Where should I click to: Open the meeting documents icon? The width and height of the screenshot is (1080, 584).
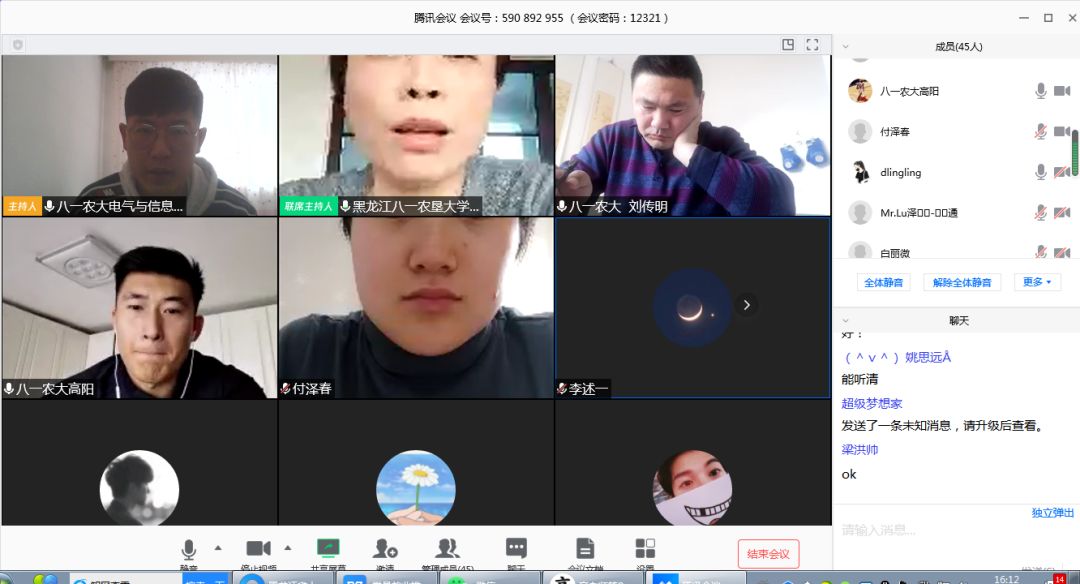coord(585,548)
